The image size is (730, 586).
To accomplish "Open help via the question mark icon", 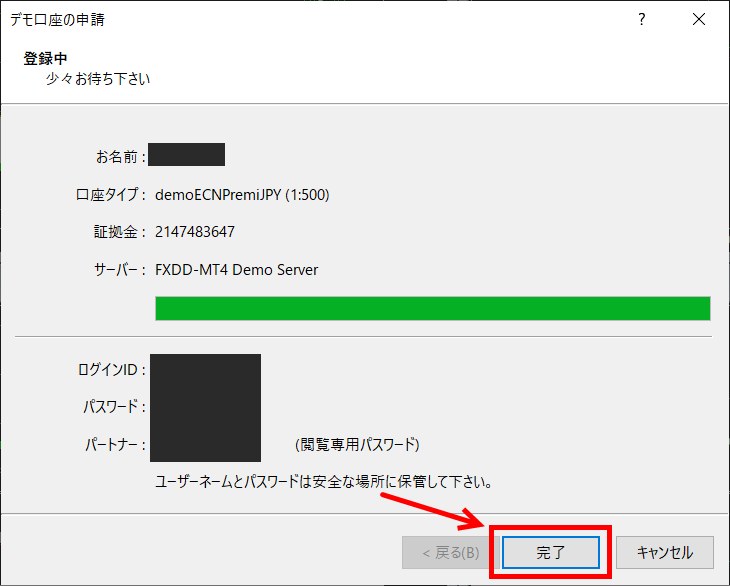I will (642, 19).
